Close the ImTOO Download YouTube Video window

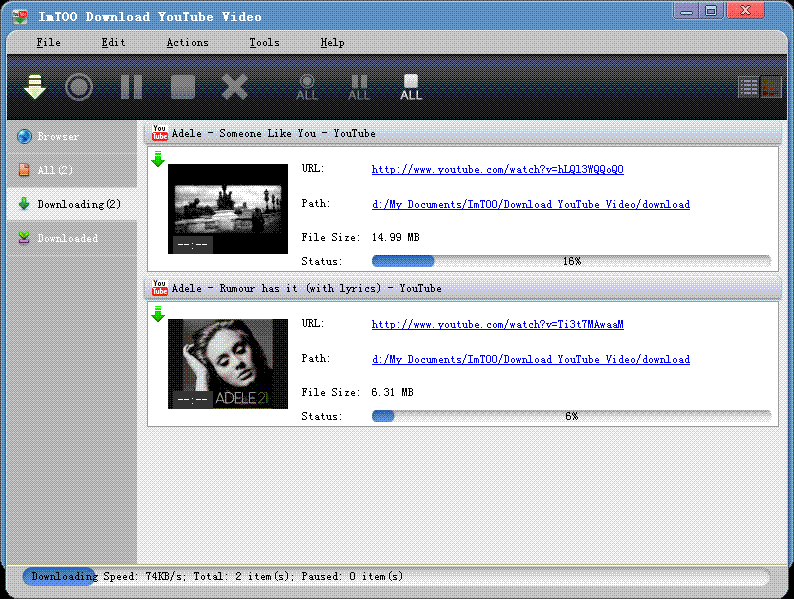point(745,11)
